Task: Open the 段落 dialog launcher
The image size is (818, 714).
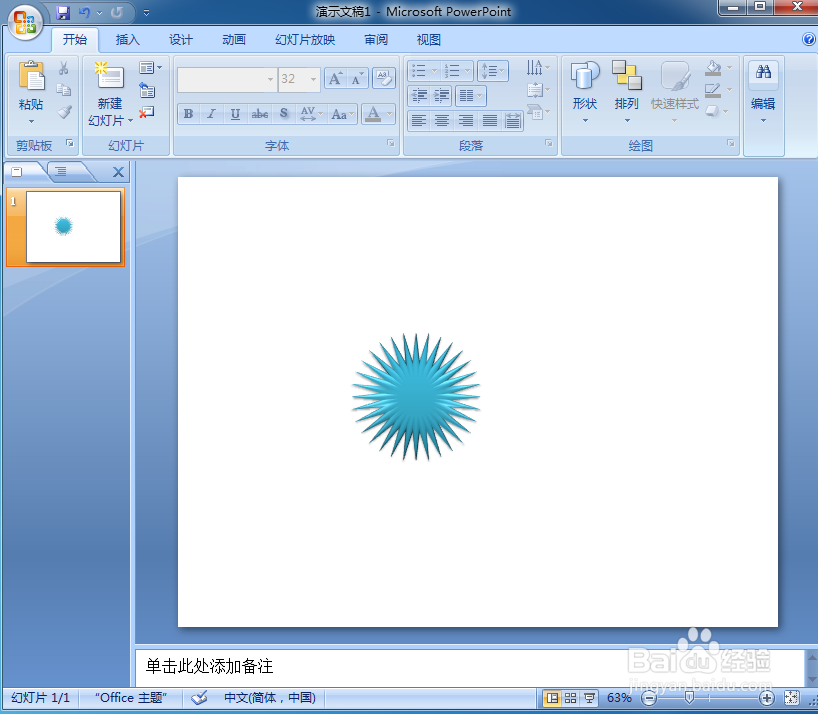Action: tap(549, 143)
